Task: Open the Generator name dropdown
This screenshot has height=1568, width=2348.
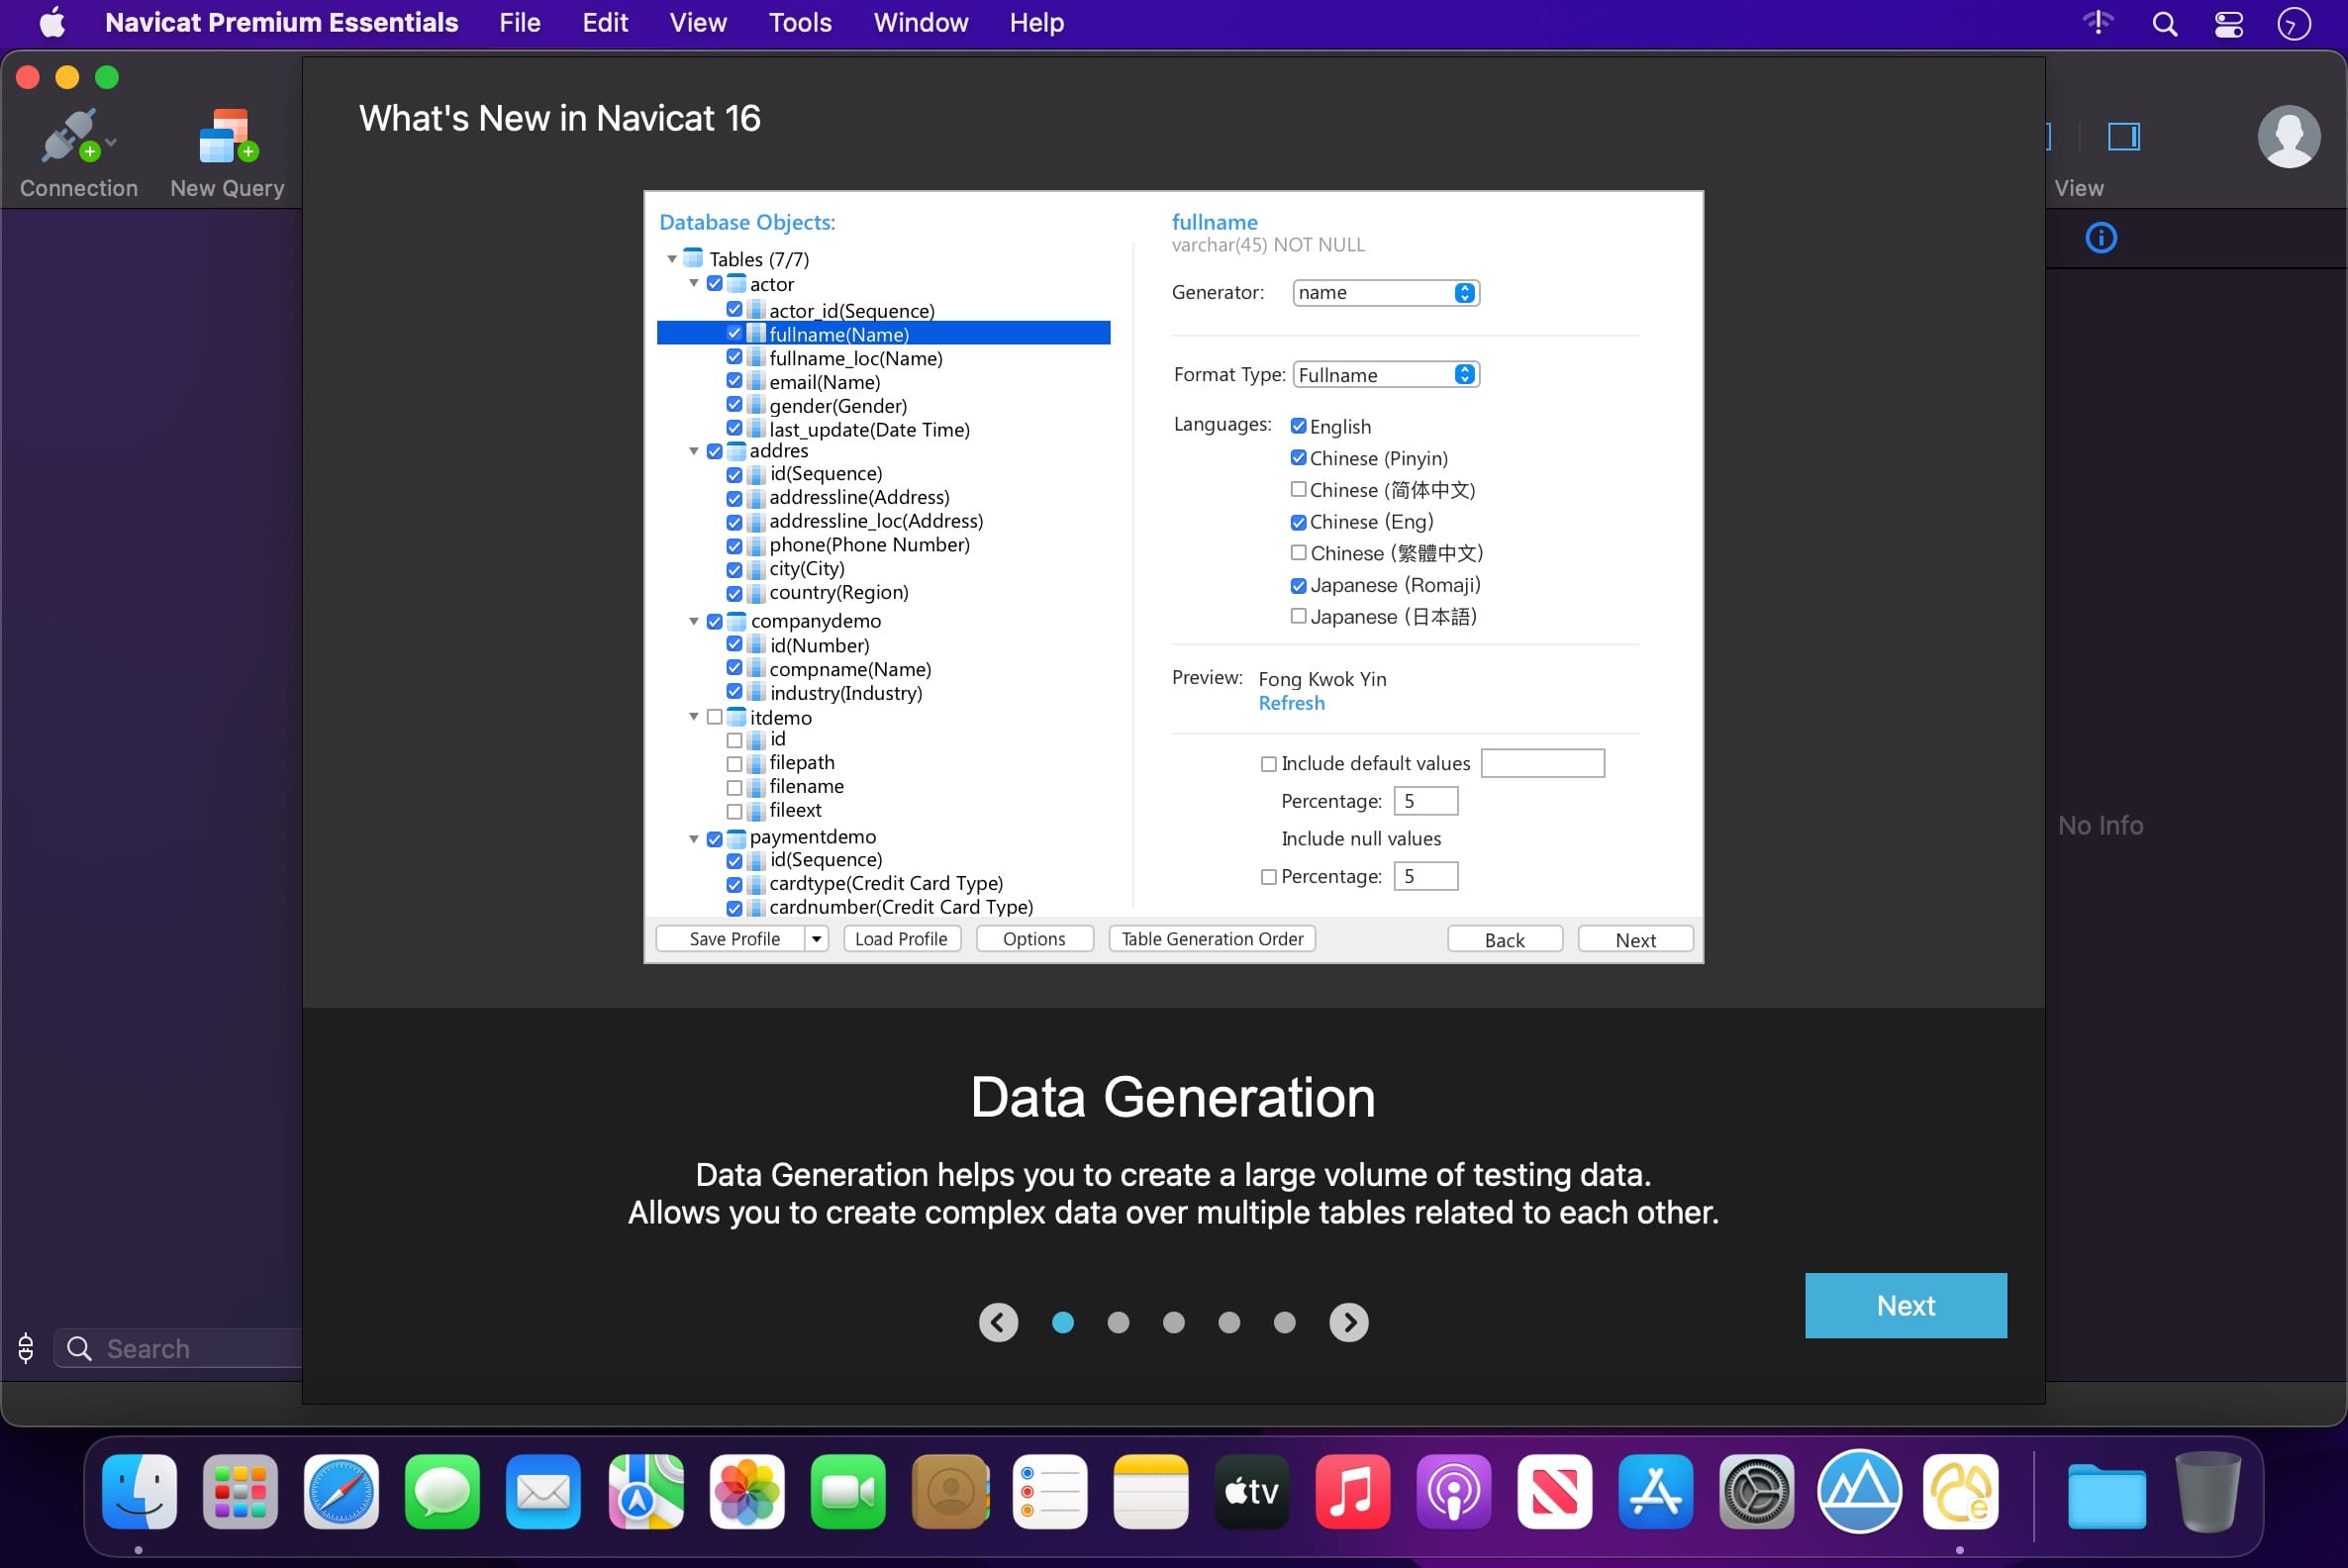Action: [1385, 292]
